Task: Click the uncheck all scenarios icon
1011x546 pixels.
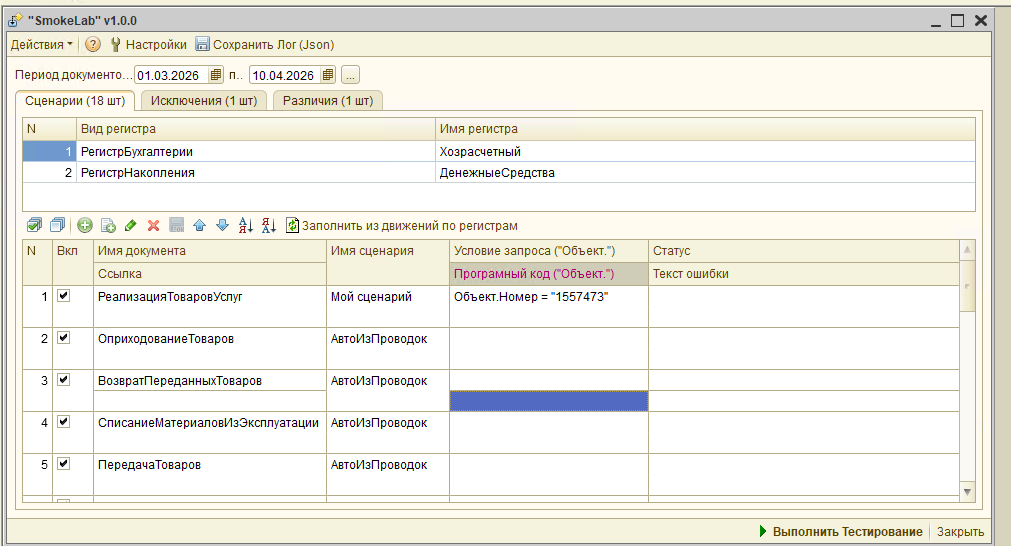Action: click(x=57, y=226)
